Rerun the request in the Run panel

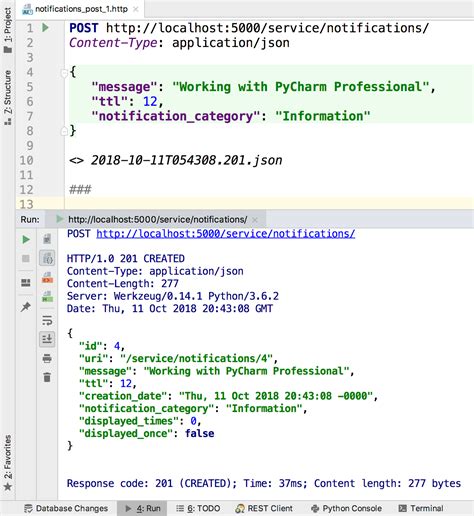[x=26, y=240]
